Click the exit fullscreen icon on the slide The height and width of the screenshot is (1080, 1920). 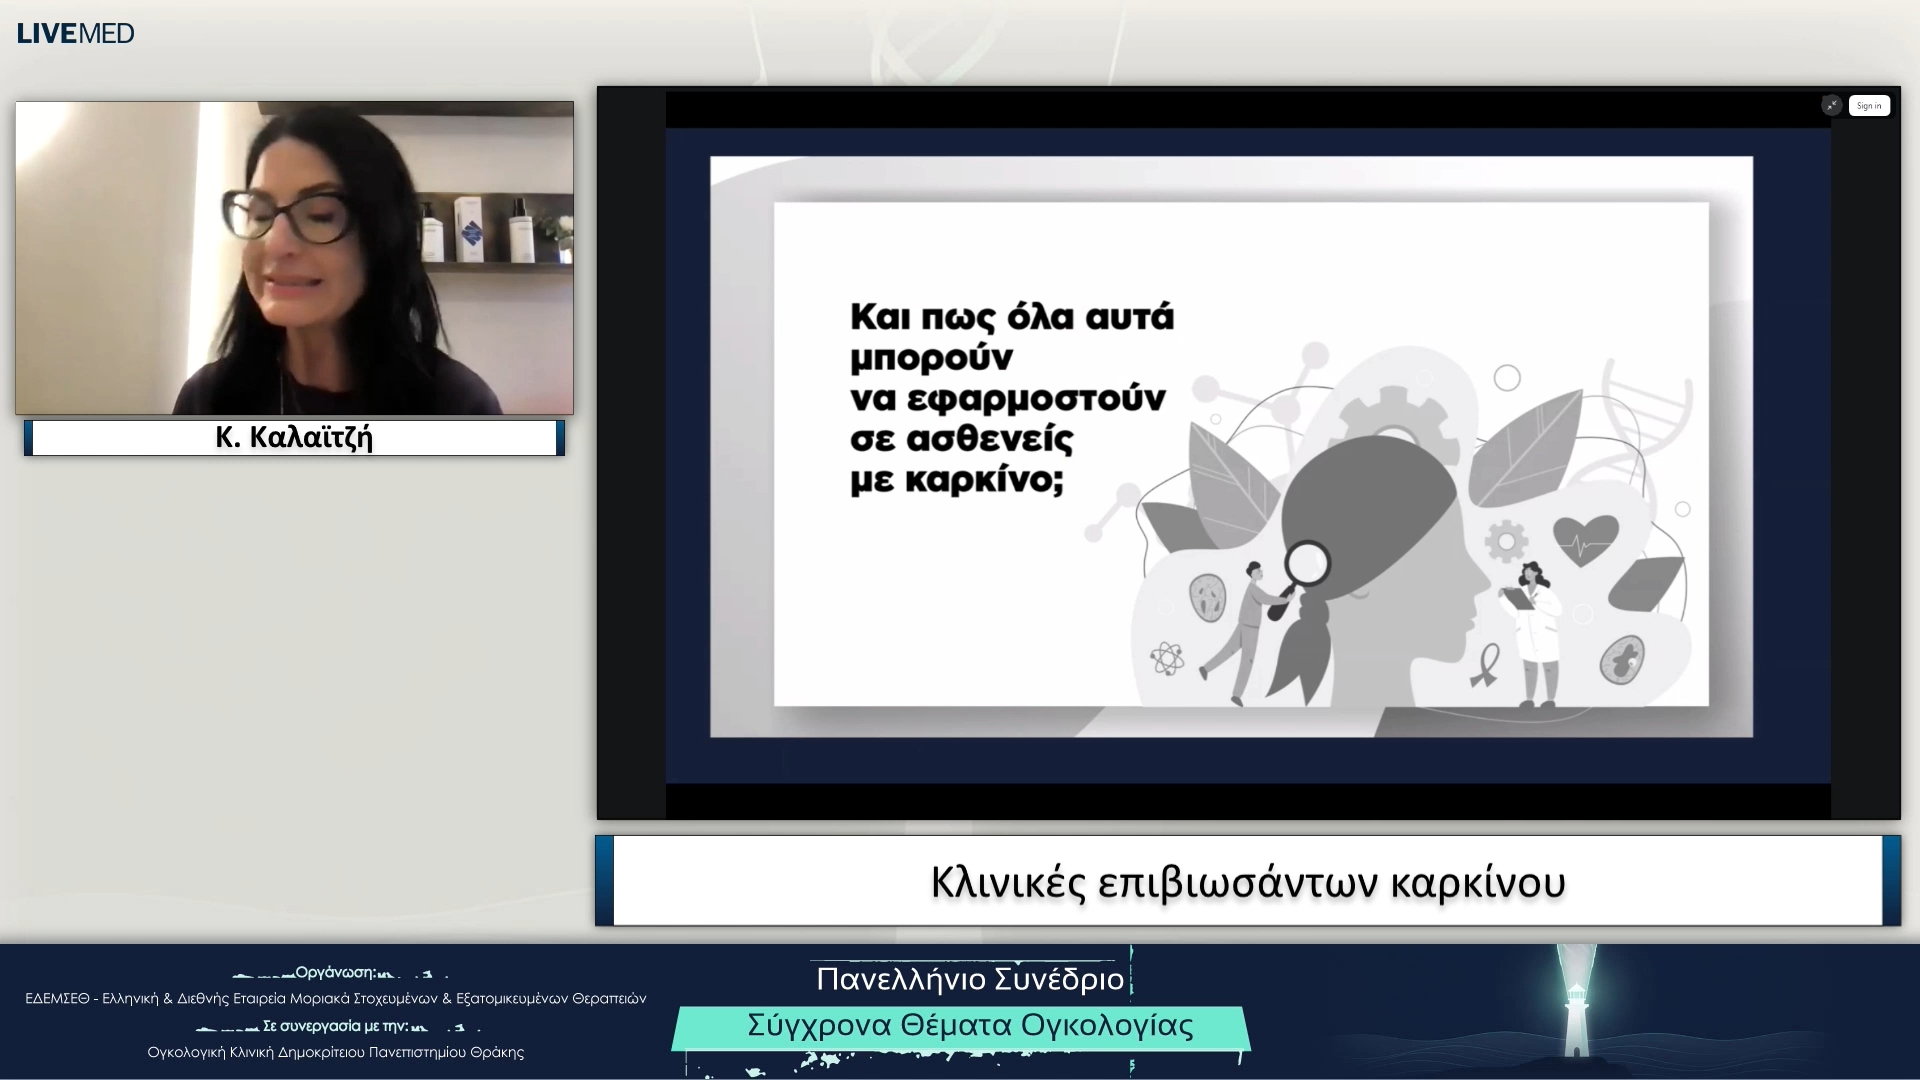click(x=1831, y=104)
